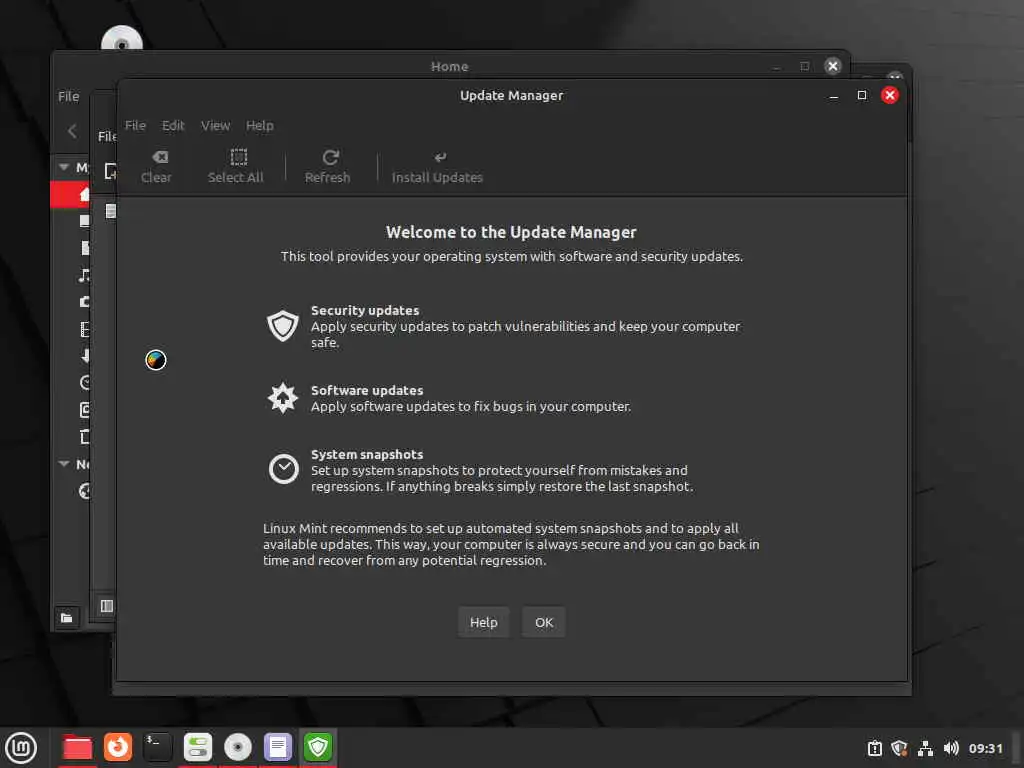Open calendar from 09:31 clock
The image size is (1024, 768).
tap(985, 748)
